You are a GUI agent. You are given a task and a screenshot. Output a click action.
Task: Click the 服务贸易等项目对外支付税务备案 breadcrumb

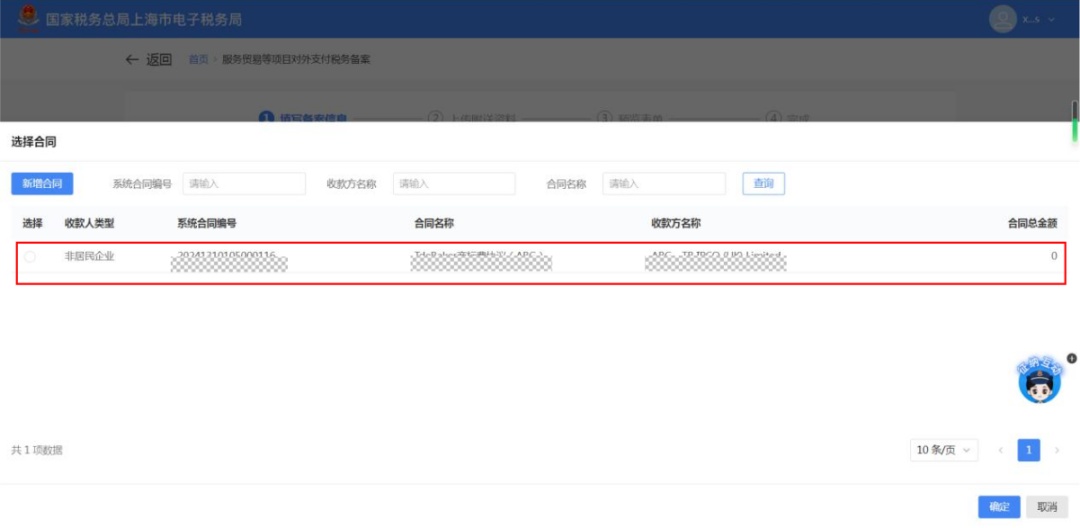pyautogui.click(x=296, y=60)
